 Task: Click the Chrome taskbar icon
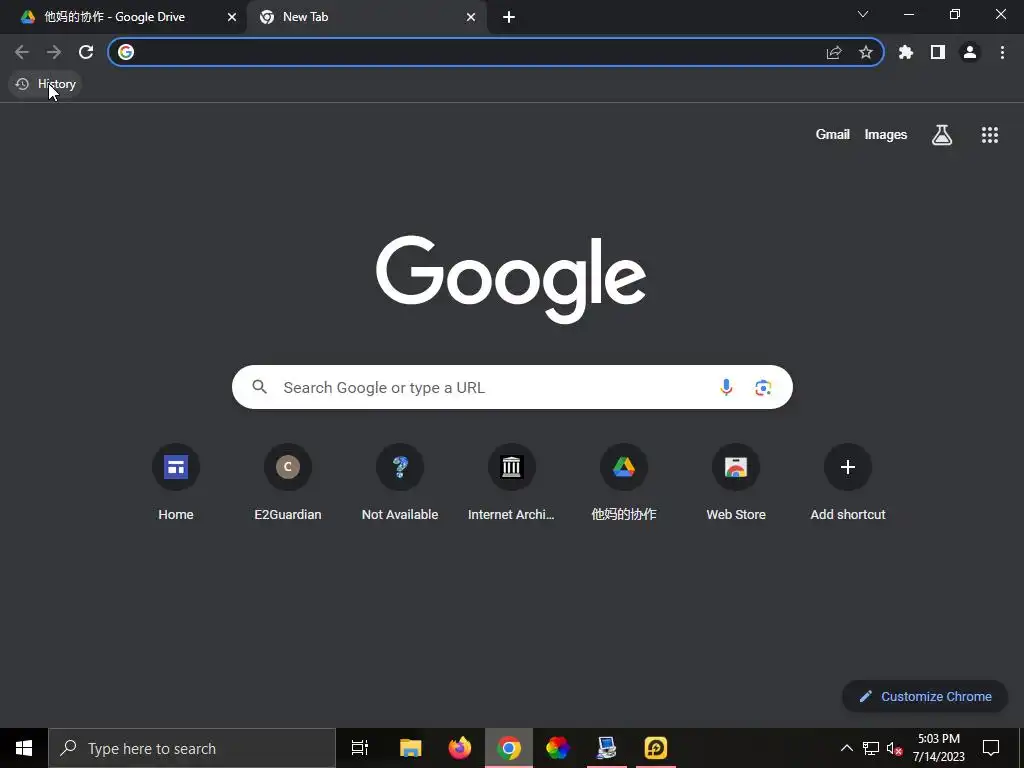tap(509, 748)
